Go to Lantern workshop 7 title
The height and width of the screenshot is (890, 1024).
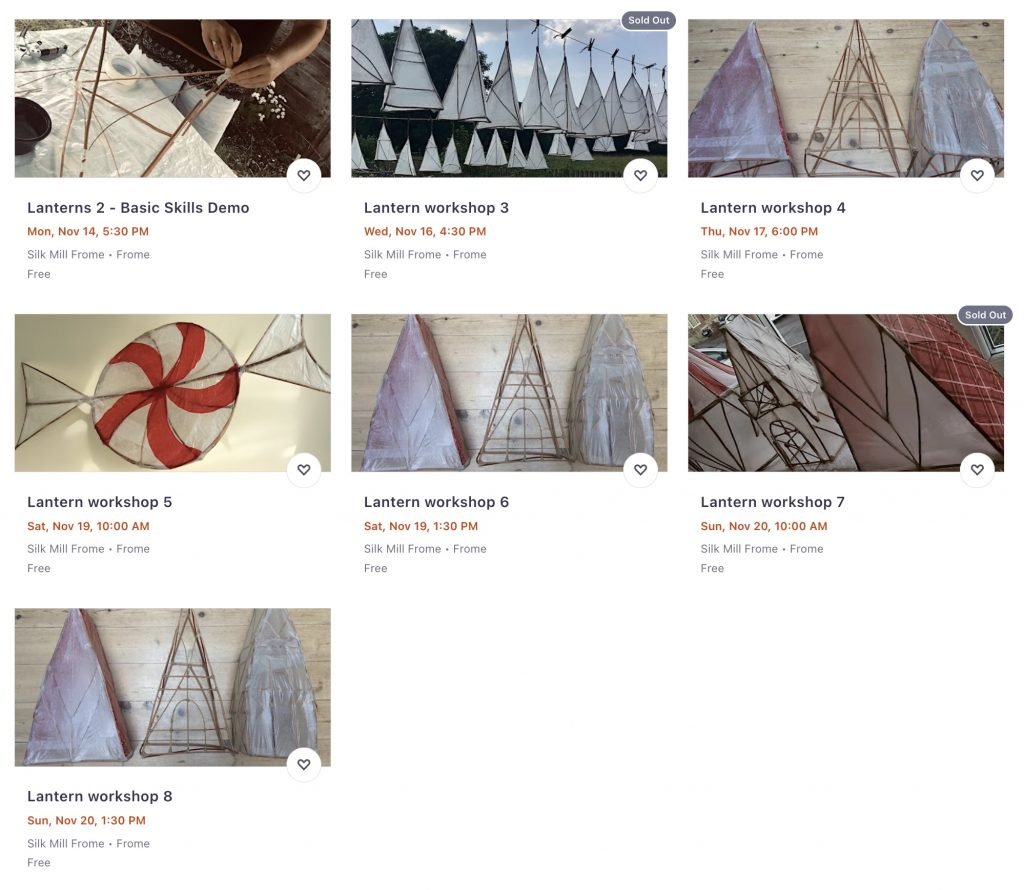click(x=773, y=502)
